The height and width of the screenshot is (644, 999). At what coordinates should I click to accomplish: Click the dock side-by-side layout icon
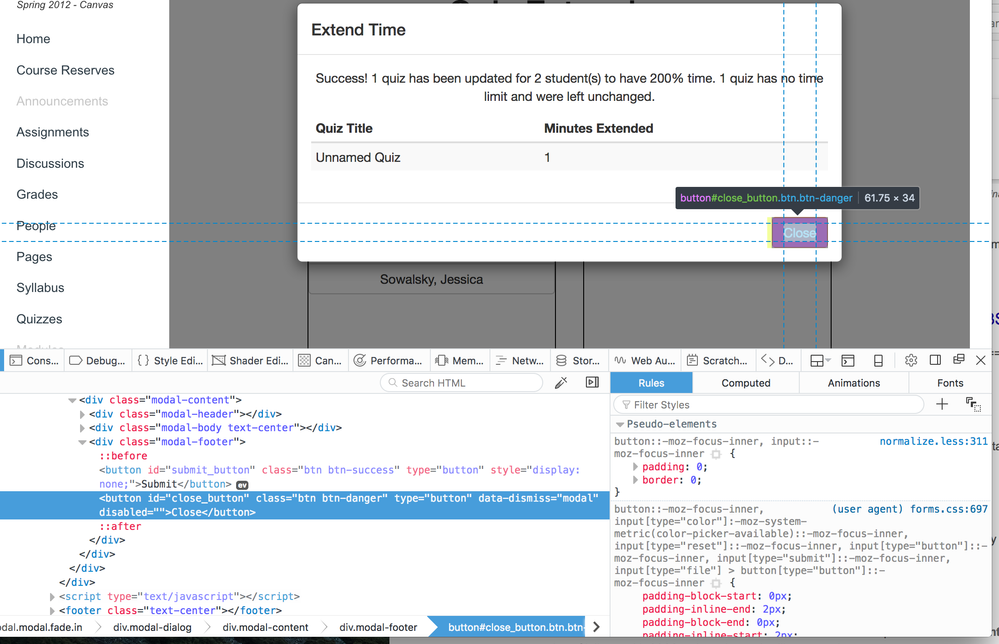tap(935, 360)
